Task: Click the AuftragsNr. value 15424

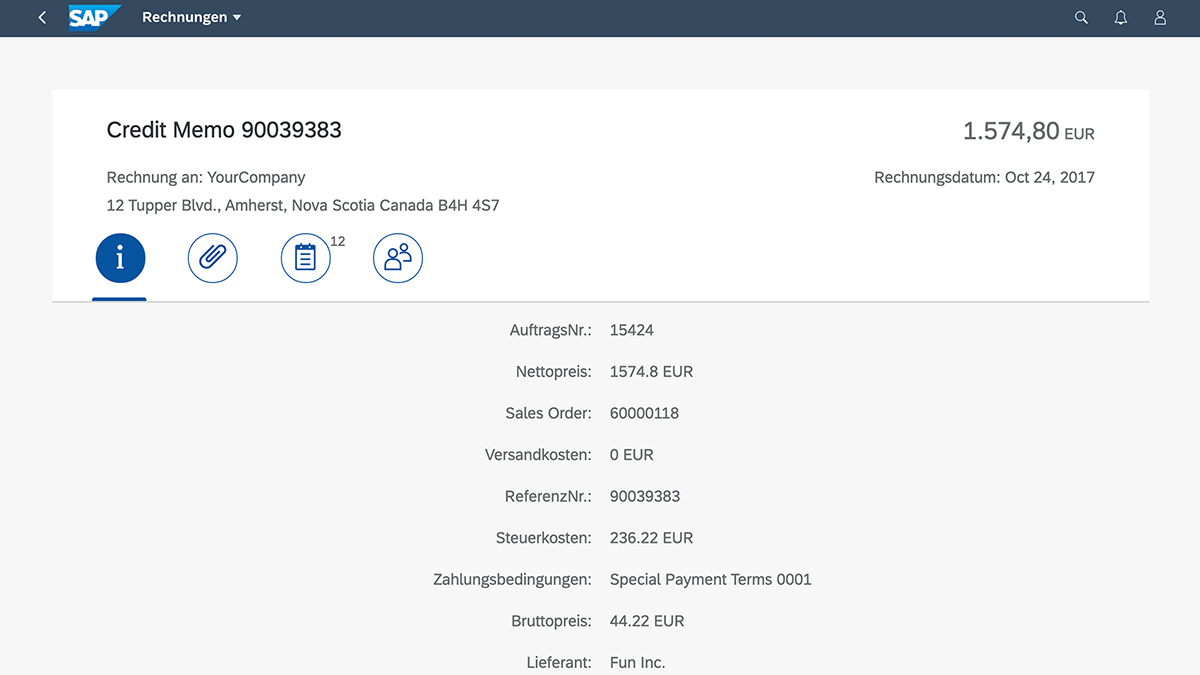Action: [631, 330]
